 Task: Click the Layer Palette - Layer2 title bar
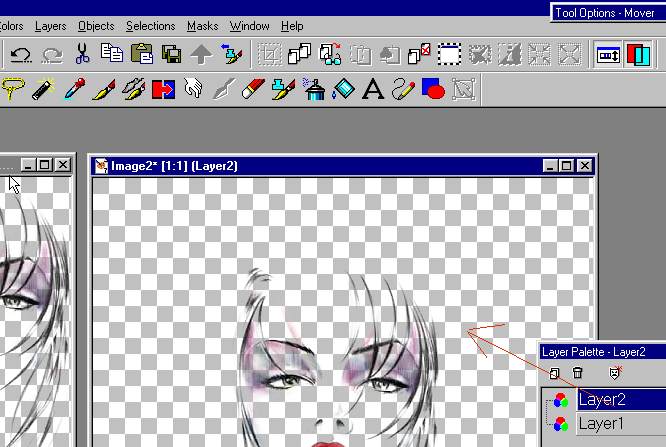pos(603,352)
